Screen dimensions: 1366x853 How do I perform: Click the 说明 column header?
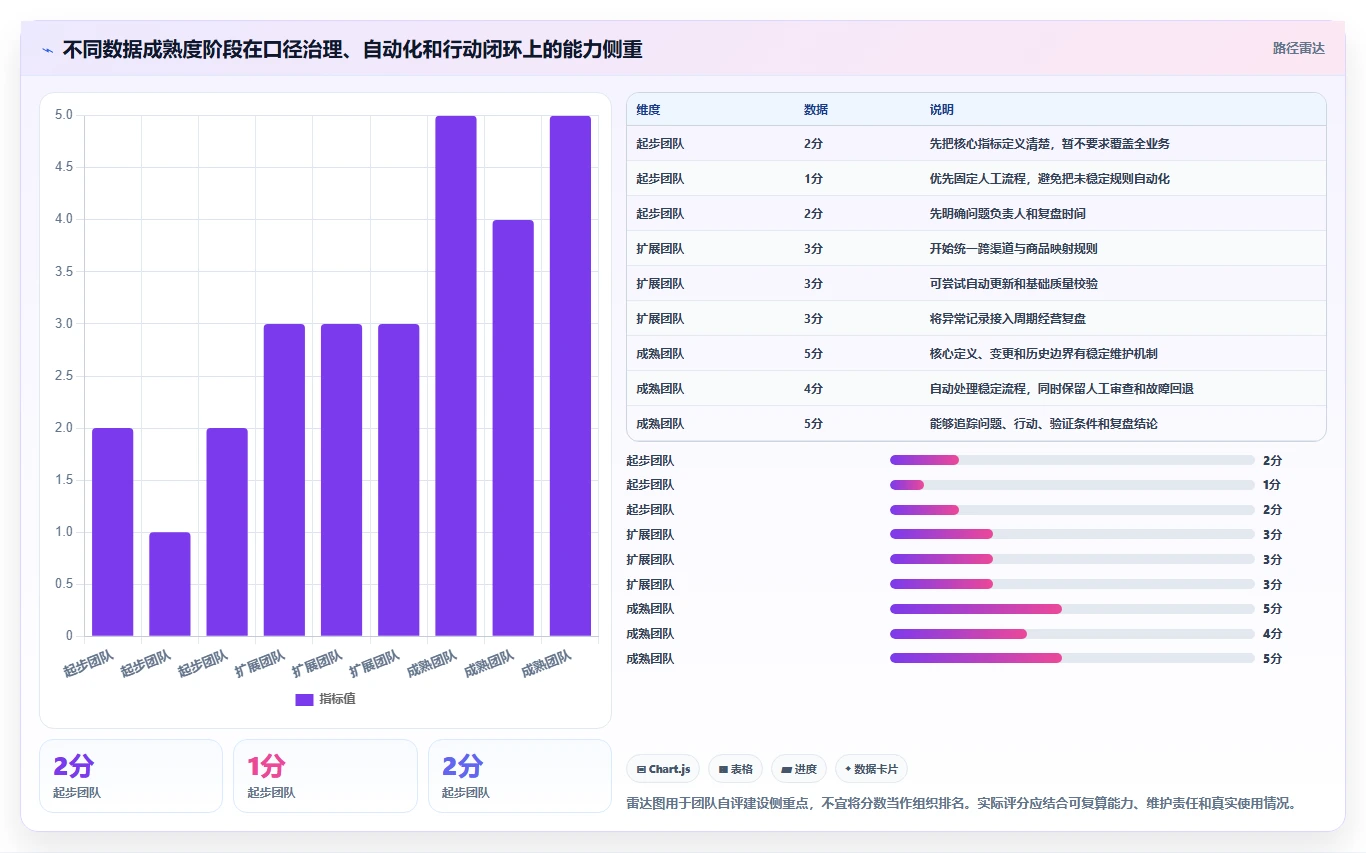pos(942,110)
